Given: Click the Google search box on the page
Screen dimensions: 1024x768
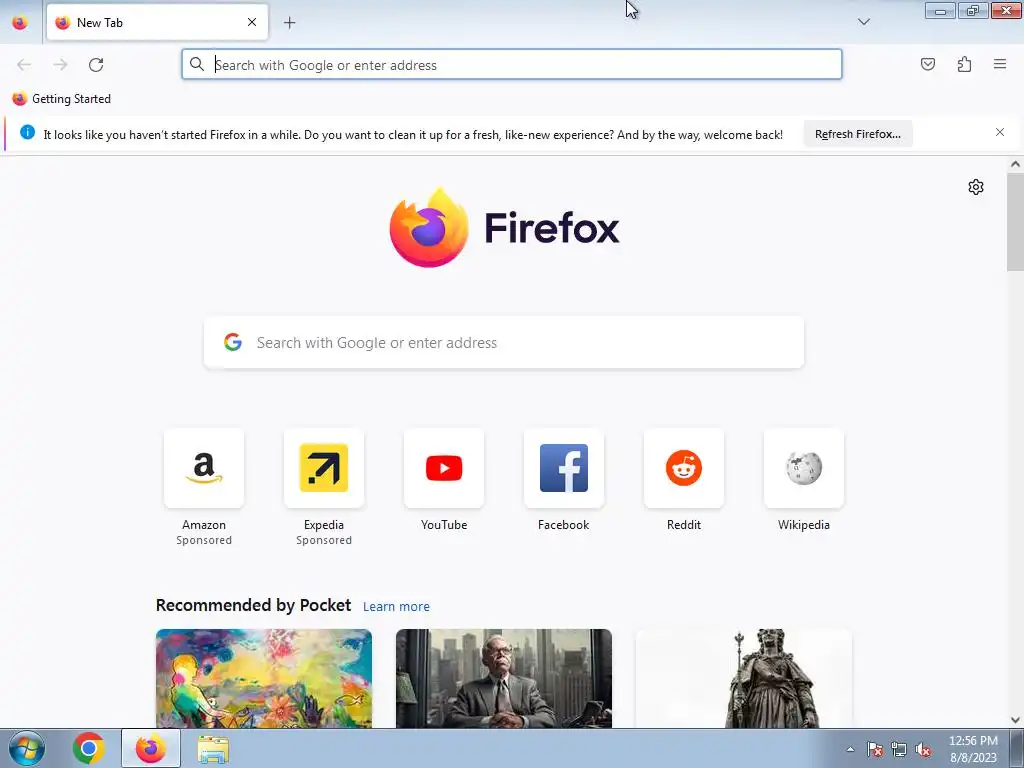Looking at the screenshot, I should (504, 343).
